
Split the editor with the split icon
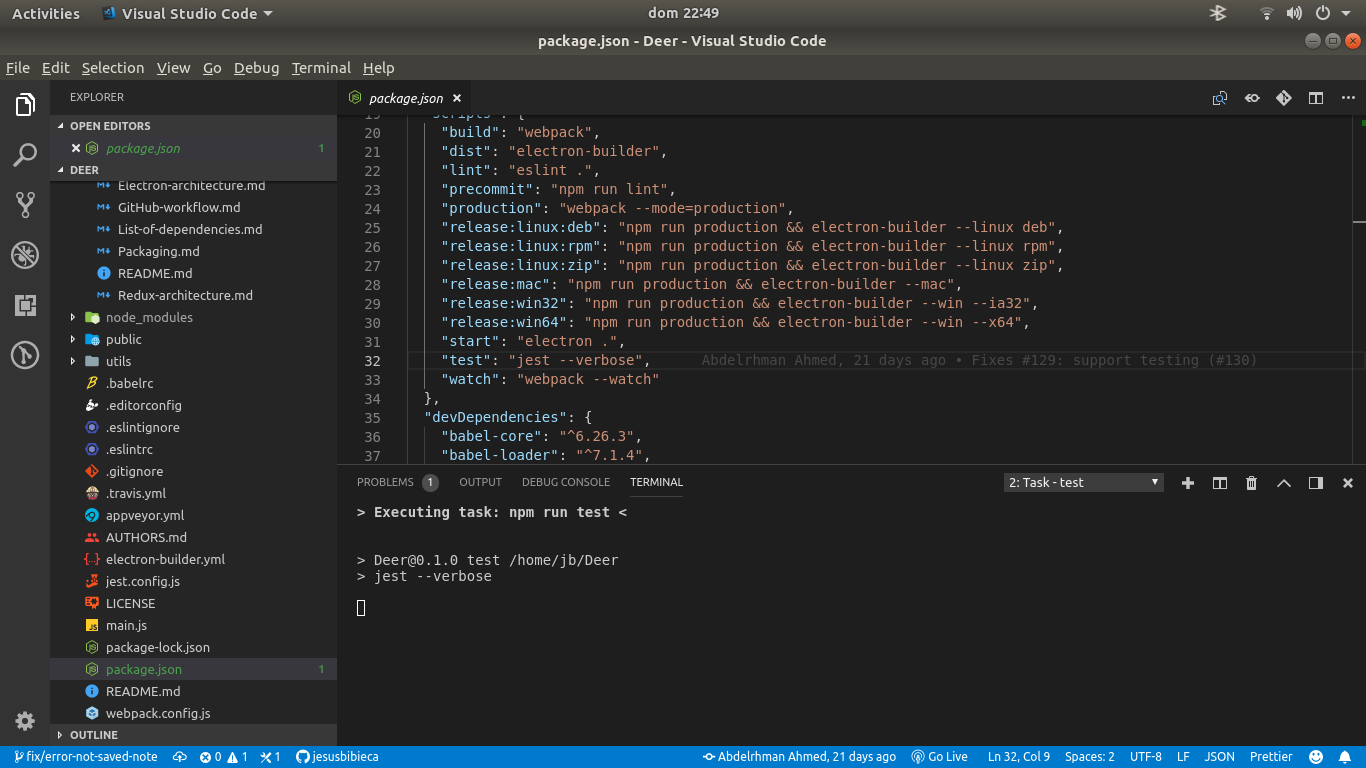click(x=1314, y=98)
